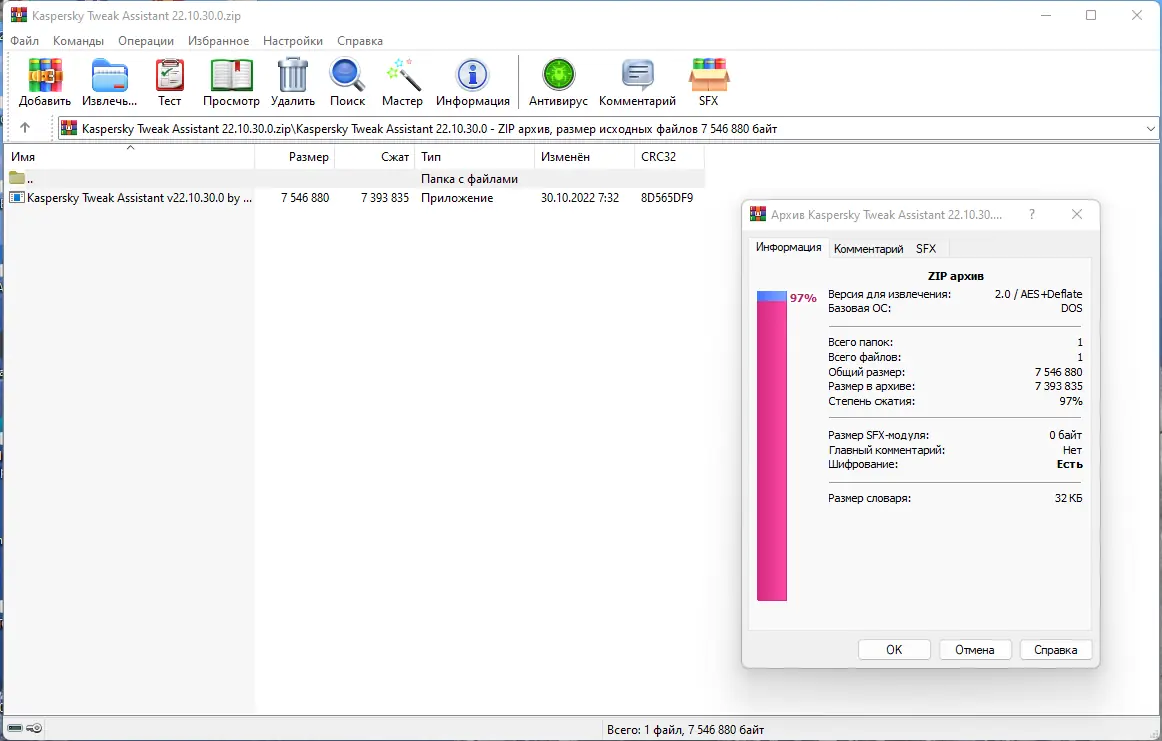1162x741 pixels.
Task: Click the Информация toolbar icon
Action: point(472,75)
